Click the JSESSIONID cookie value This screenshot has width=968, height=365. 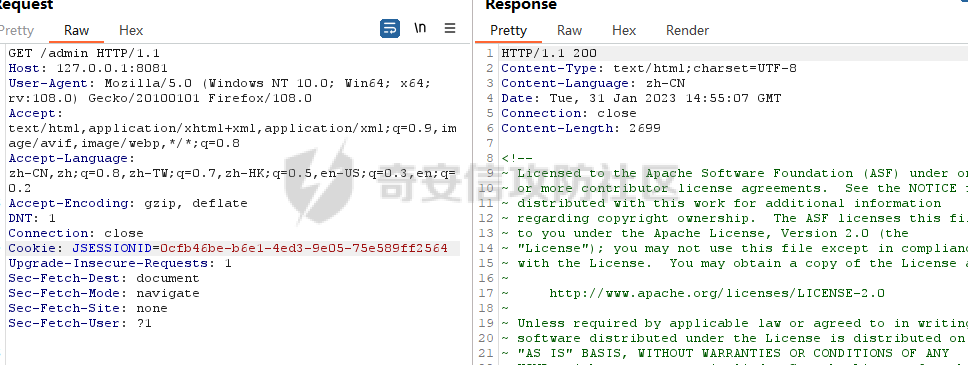pyautogui.click(x=304, y=248)
